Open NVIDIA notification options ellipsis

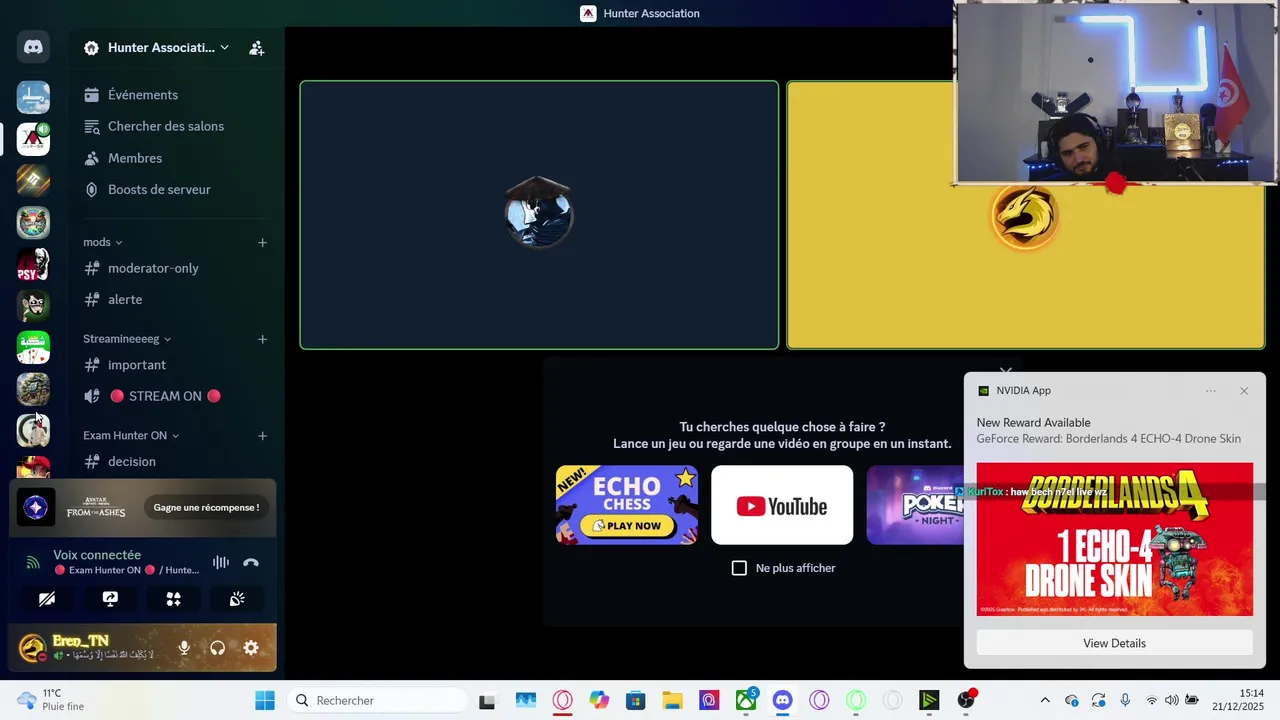tap(1211, 391)
